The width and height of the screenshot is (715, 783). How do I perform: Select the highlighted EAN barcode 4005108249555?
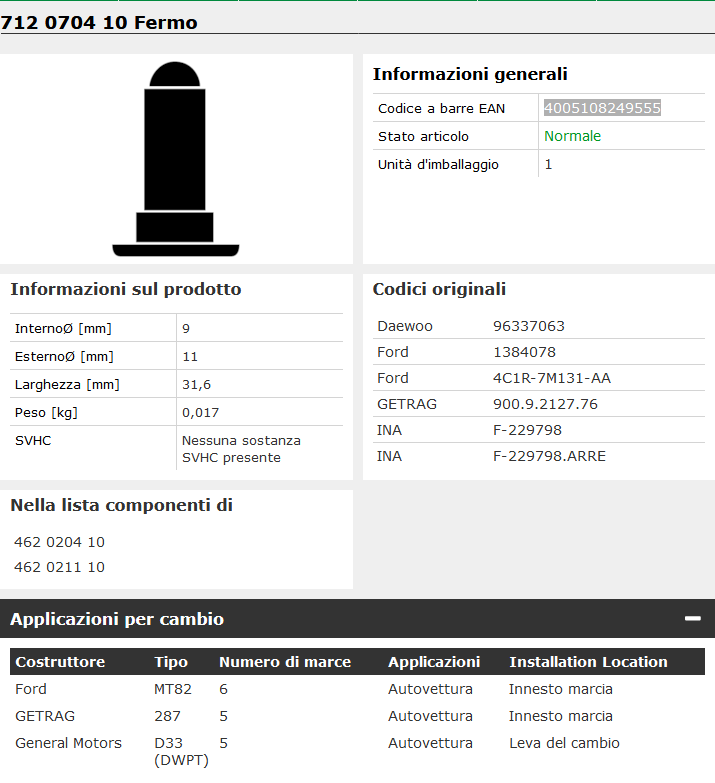point(602,108)
